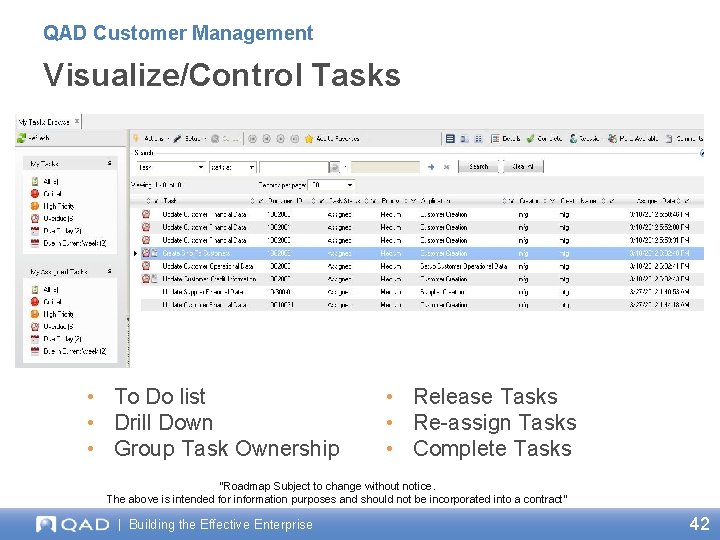The height and width of the screenshot is (540, 720).
Task: Sort by the Task Status column header
Action: click(344, 201)
